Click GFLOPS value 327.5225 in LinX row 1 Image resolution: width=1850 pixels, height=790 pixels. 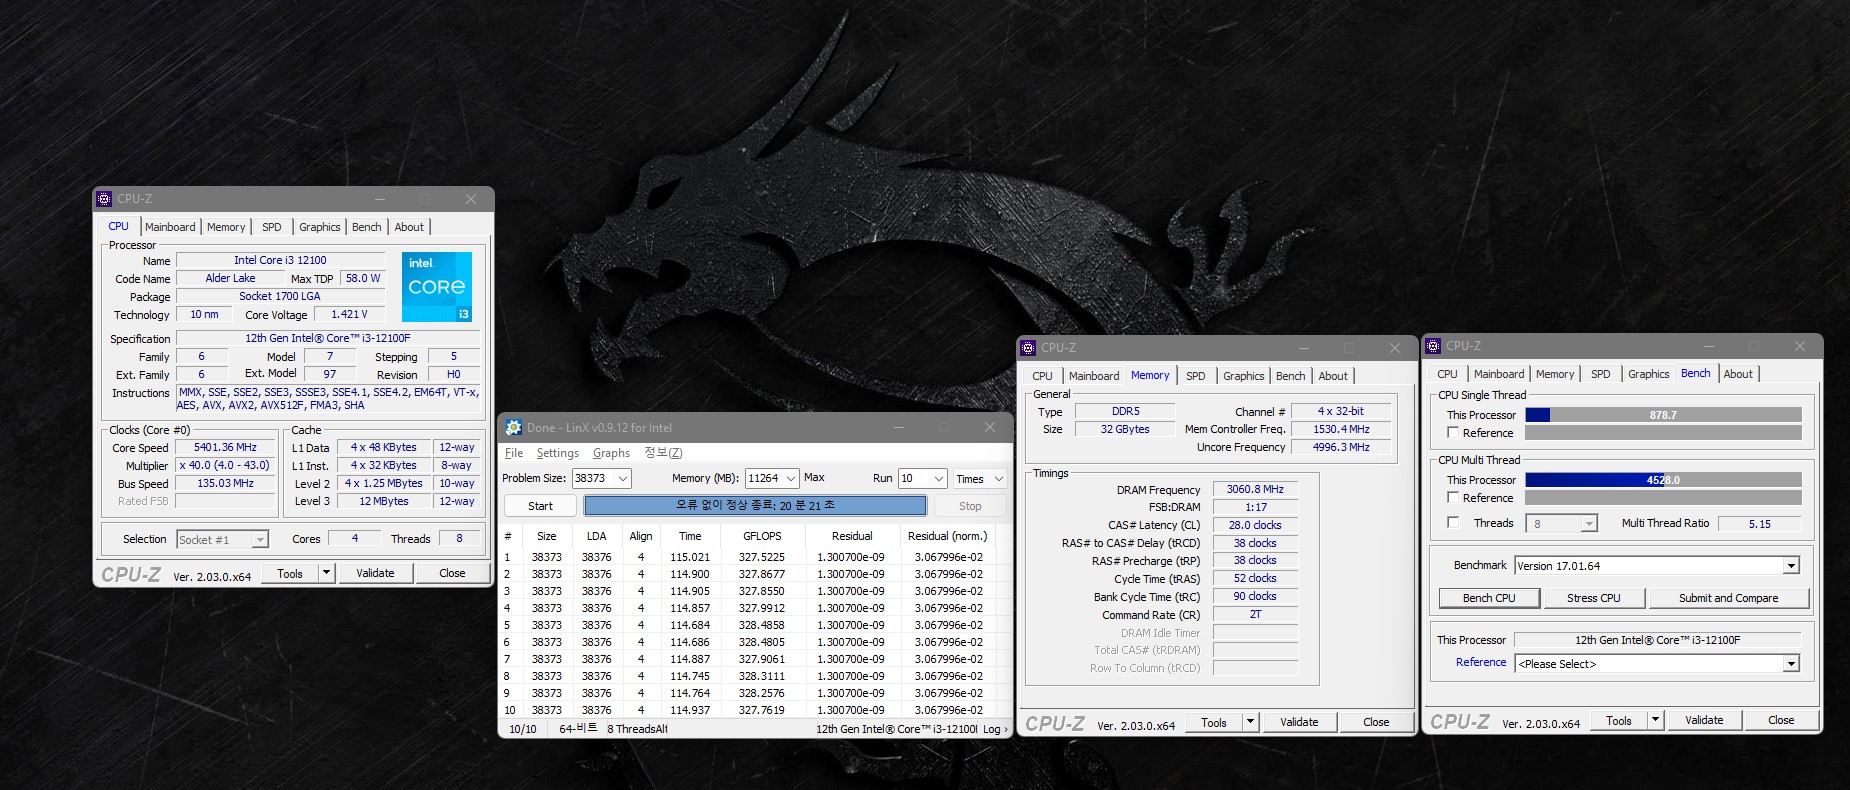click(x=762, y=557)
